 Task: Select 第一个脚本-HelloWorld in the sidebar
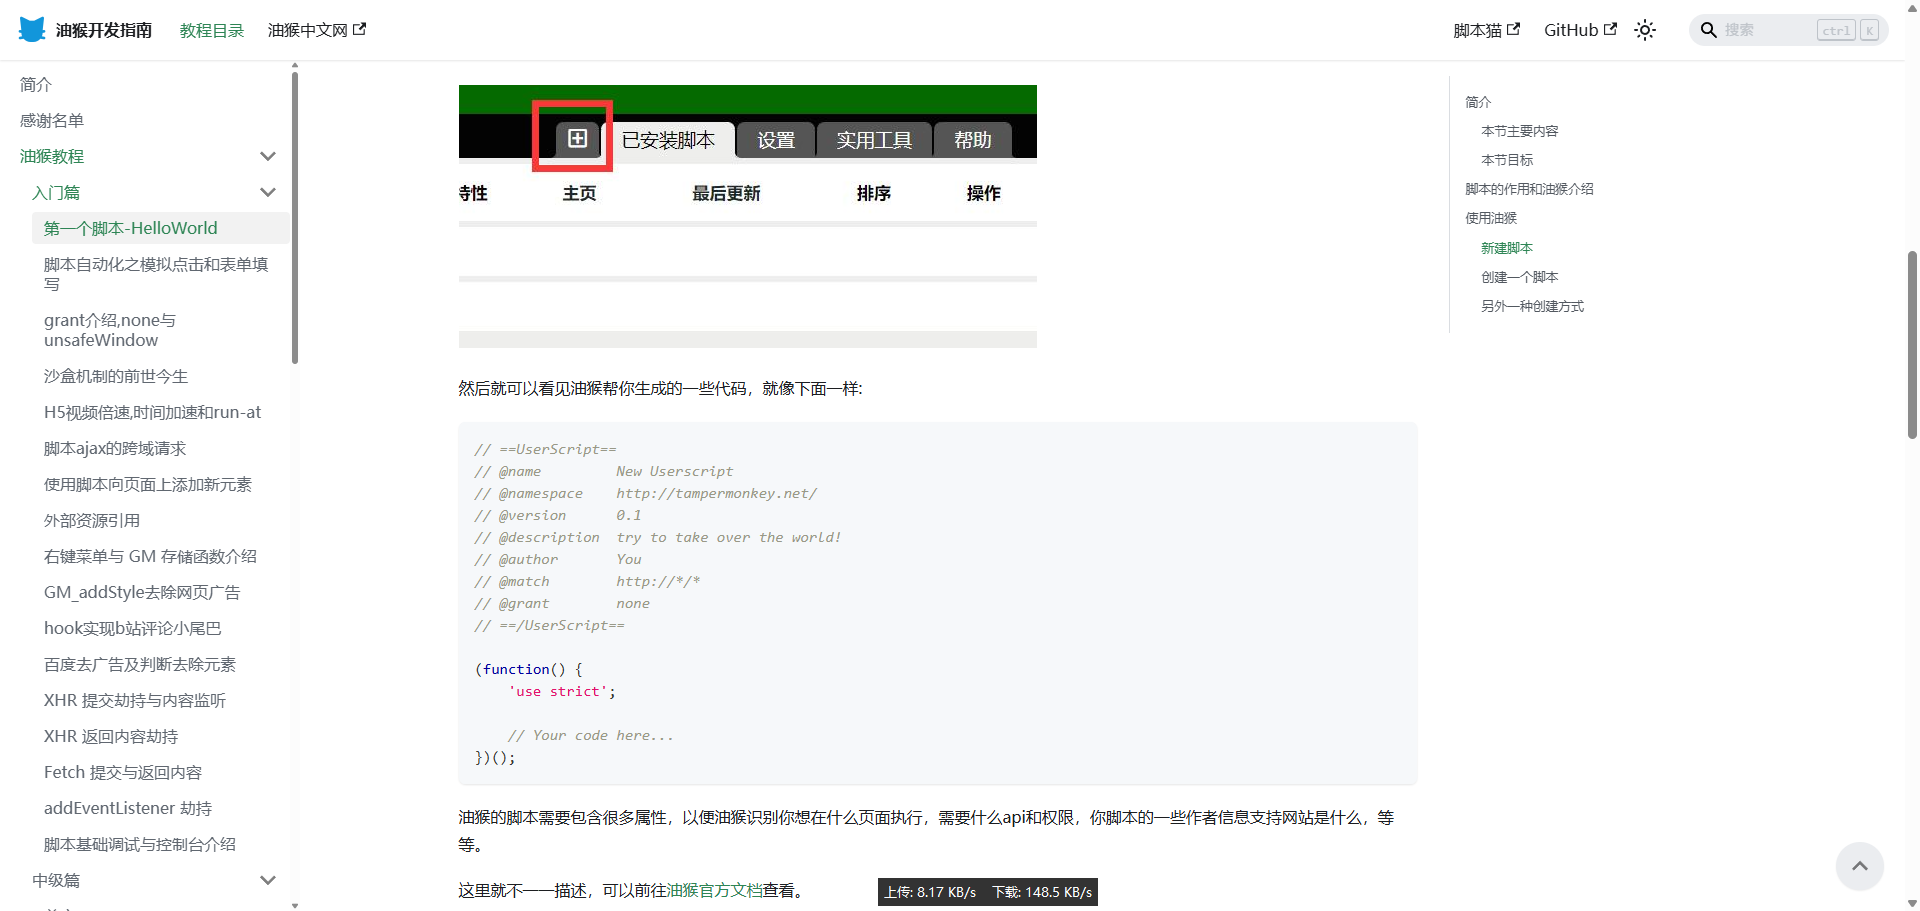[x=130, y=227]
